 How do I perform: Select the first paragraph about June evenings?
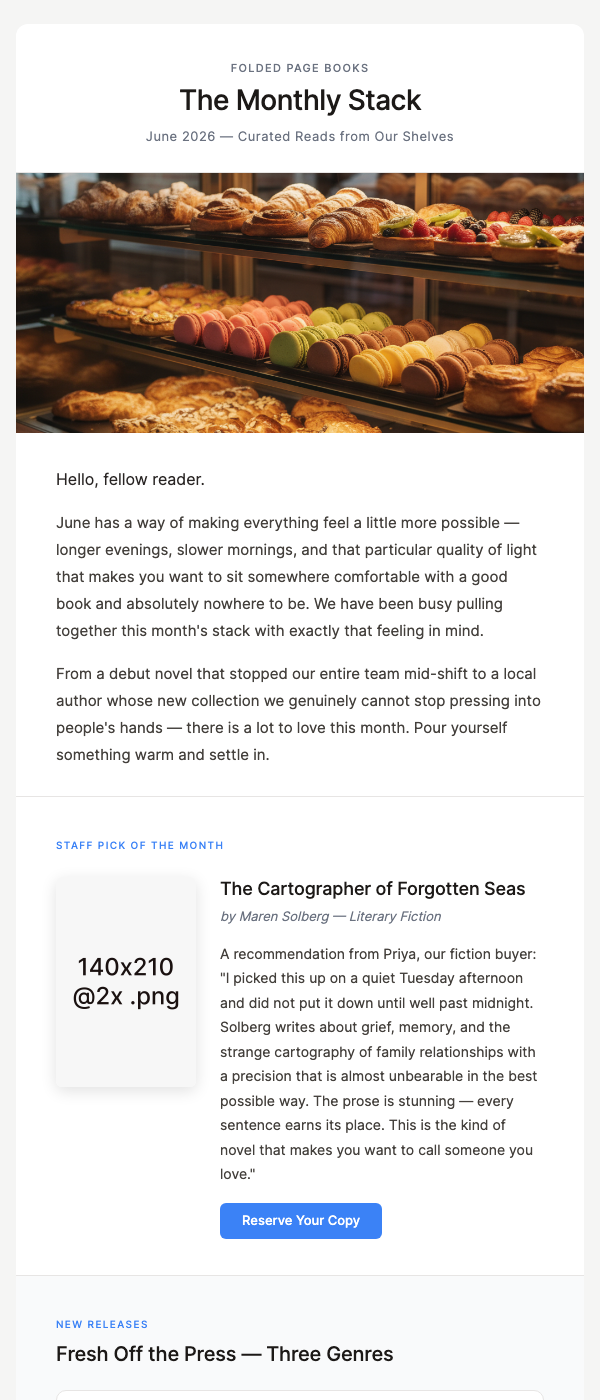click(300, 575)
